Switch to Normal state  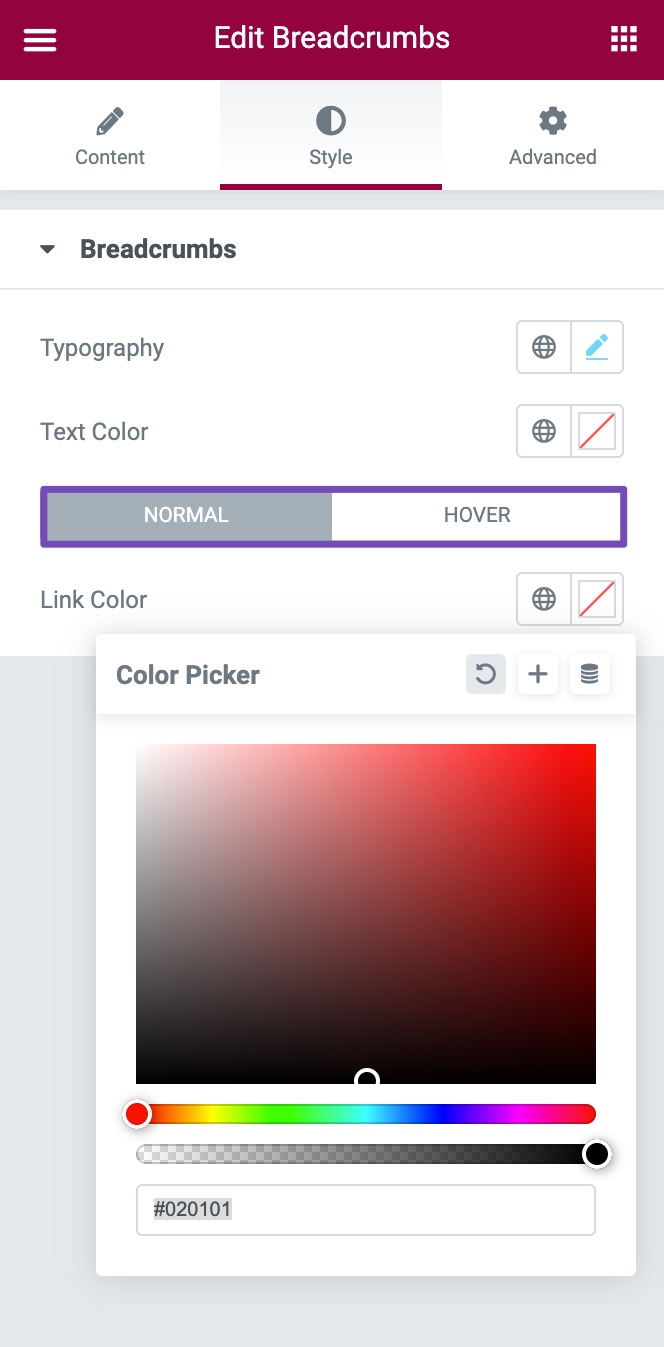click(x=187, y=516)
